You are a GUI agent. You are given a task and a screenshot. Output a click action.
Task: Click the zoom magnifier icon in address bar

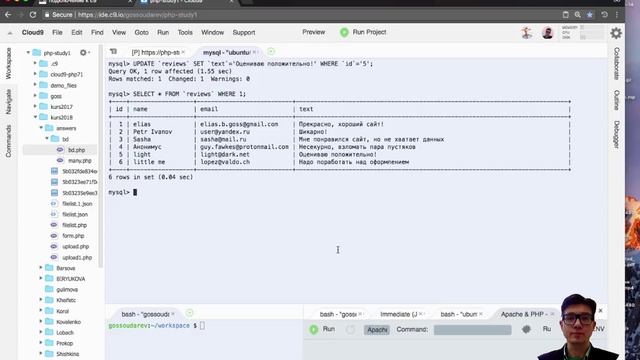[578, 15]
